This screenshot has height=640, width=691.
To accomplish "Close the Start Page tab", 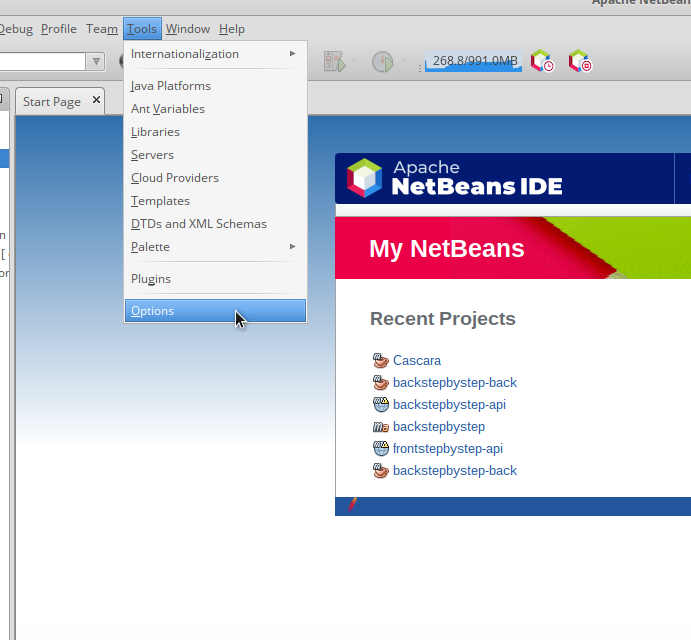I will [x=96, y=100].
